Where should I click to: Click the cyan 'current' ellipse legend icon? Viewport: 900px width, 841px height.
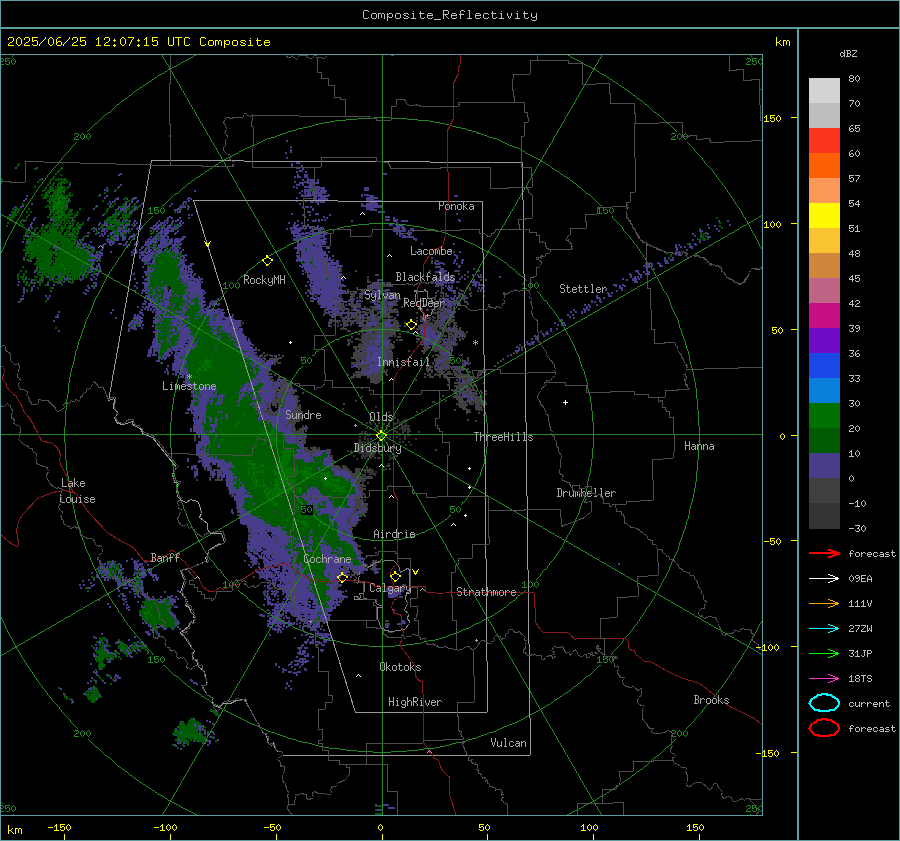(x=824, y=703)
